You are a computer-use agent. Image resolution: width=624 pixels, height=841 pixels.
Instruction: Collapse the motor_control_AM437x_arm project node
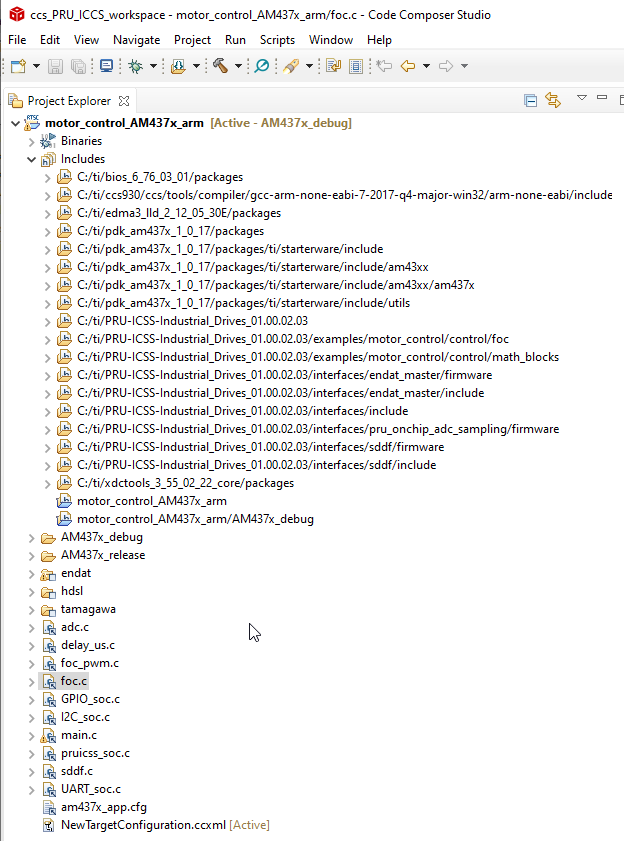[16, 123]
